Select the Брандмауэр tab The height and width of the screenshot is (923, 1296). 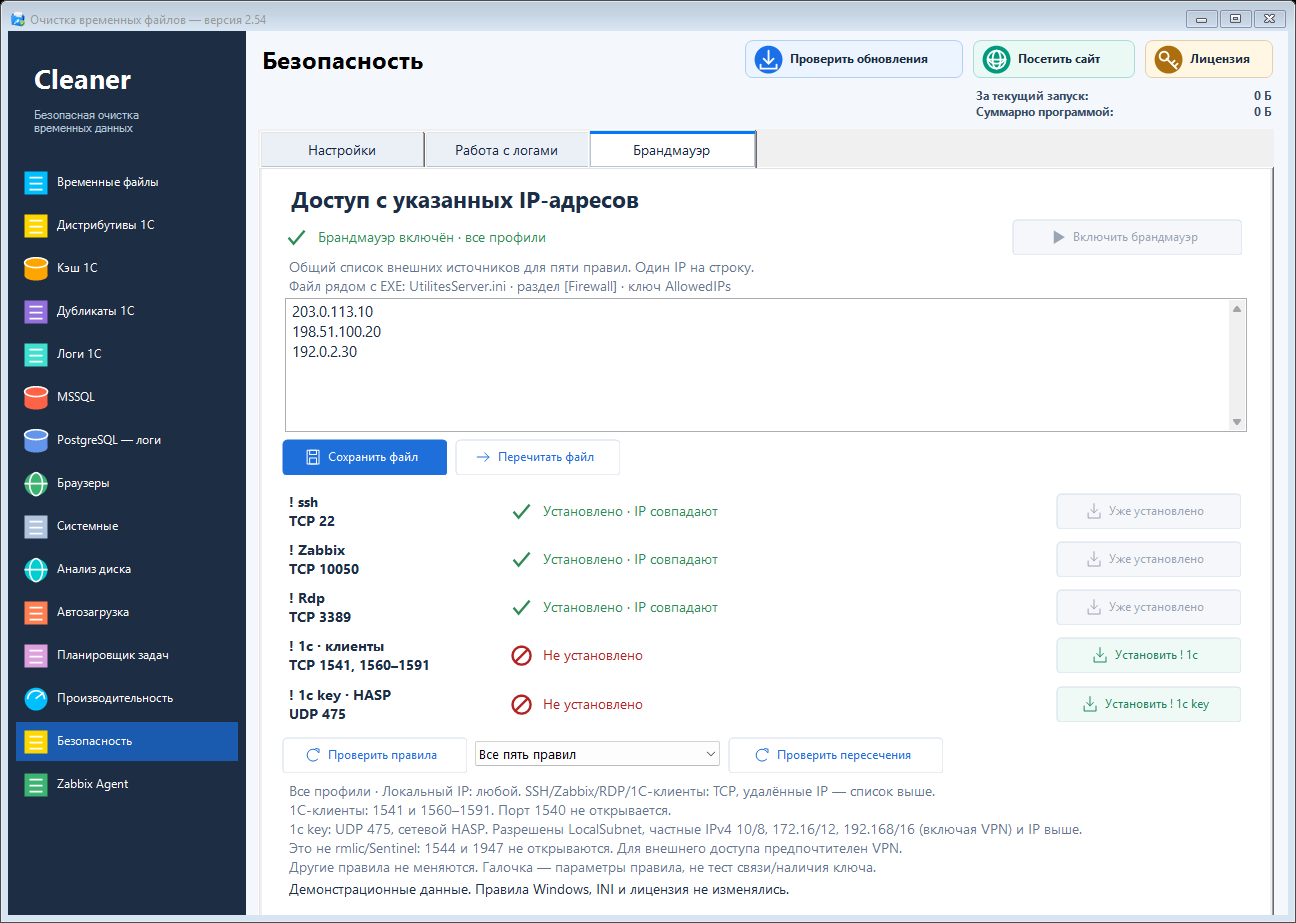point(672,150)
